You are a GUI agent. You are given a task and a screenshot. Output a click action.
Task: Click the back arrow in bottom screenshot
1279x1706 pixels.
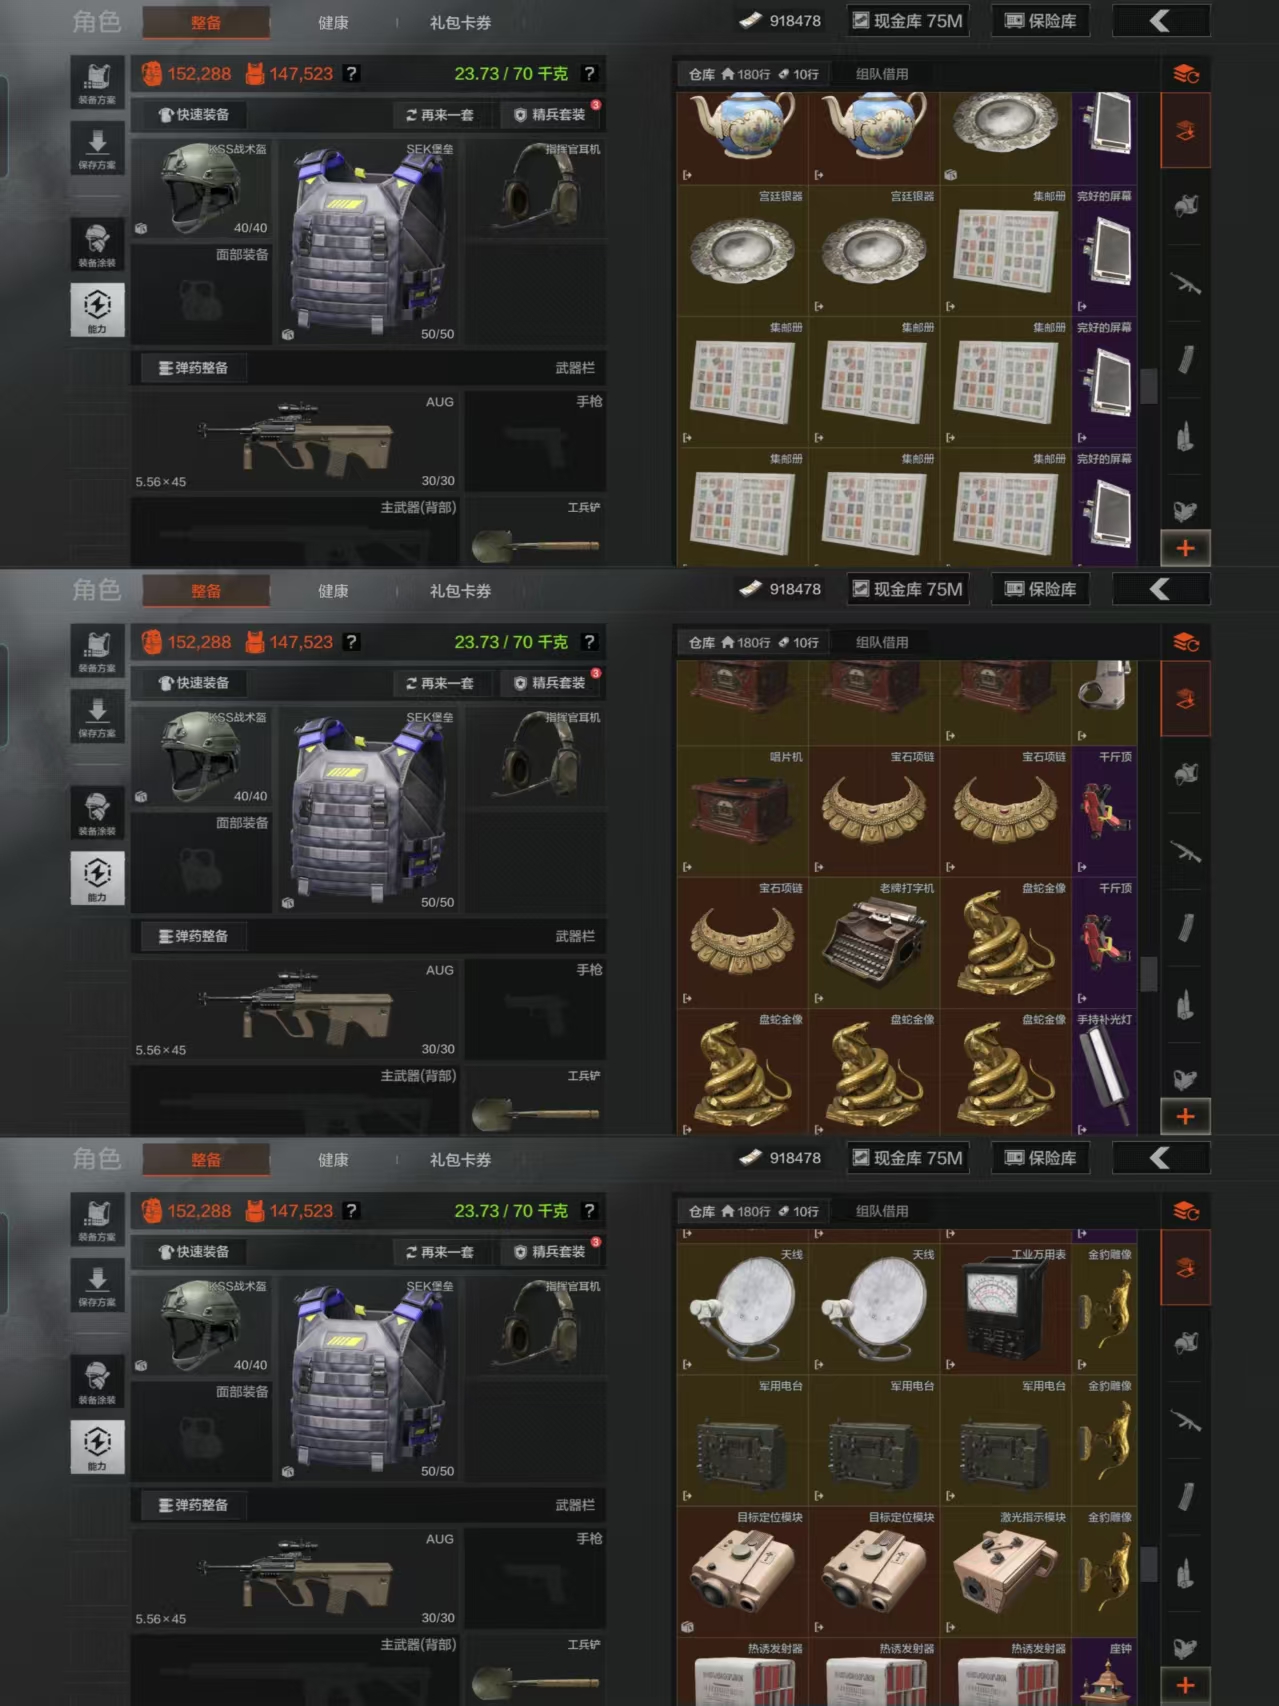pyautogui.click(x=1160, y=1158)
